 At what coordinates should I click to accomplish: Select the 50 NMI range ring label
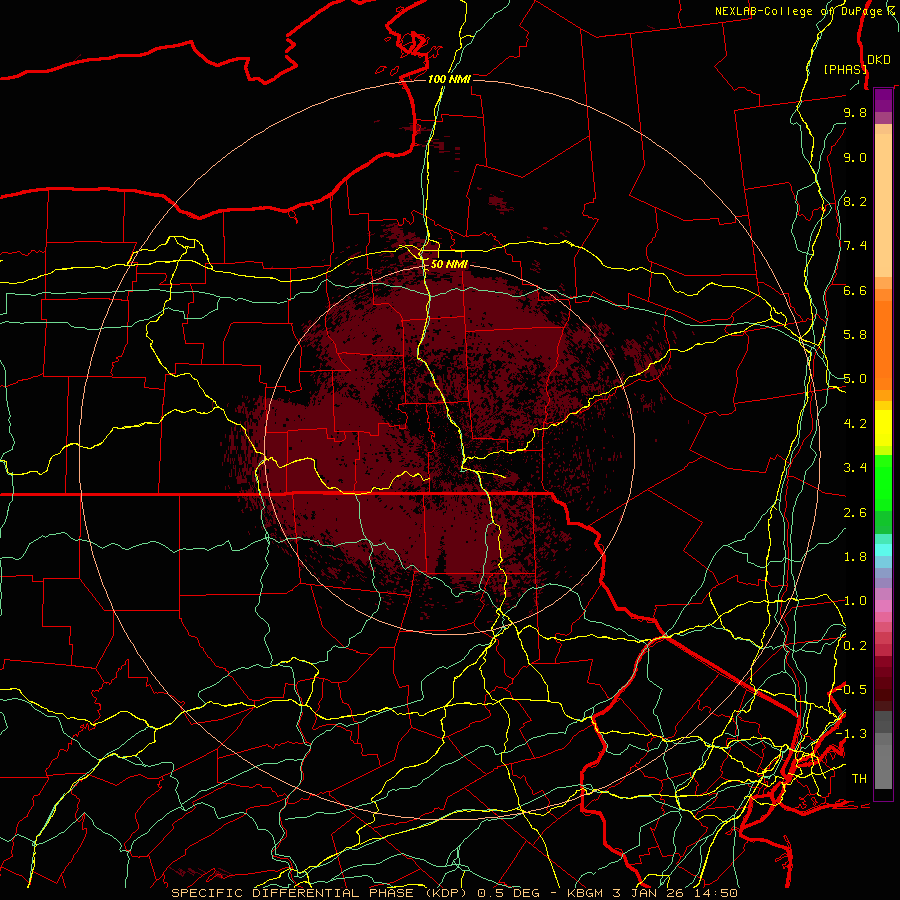pos(449,264)
